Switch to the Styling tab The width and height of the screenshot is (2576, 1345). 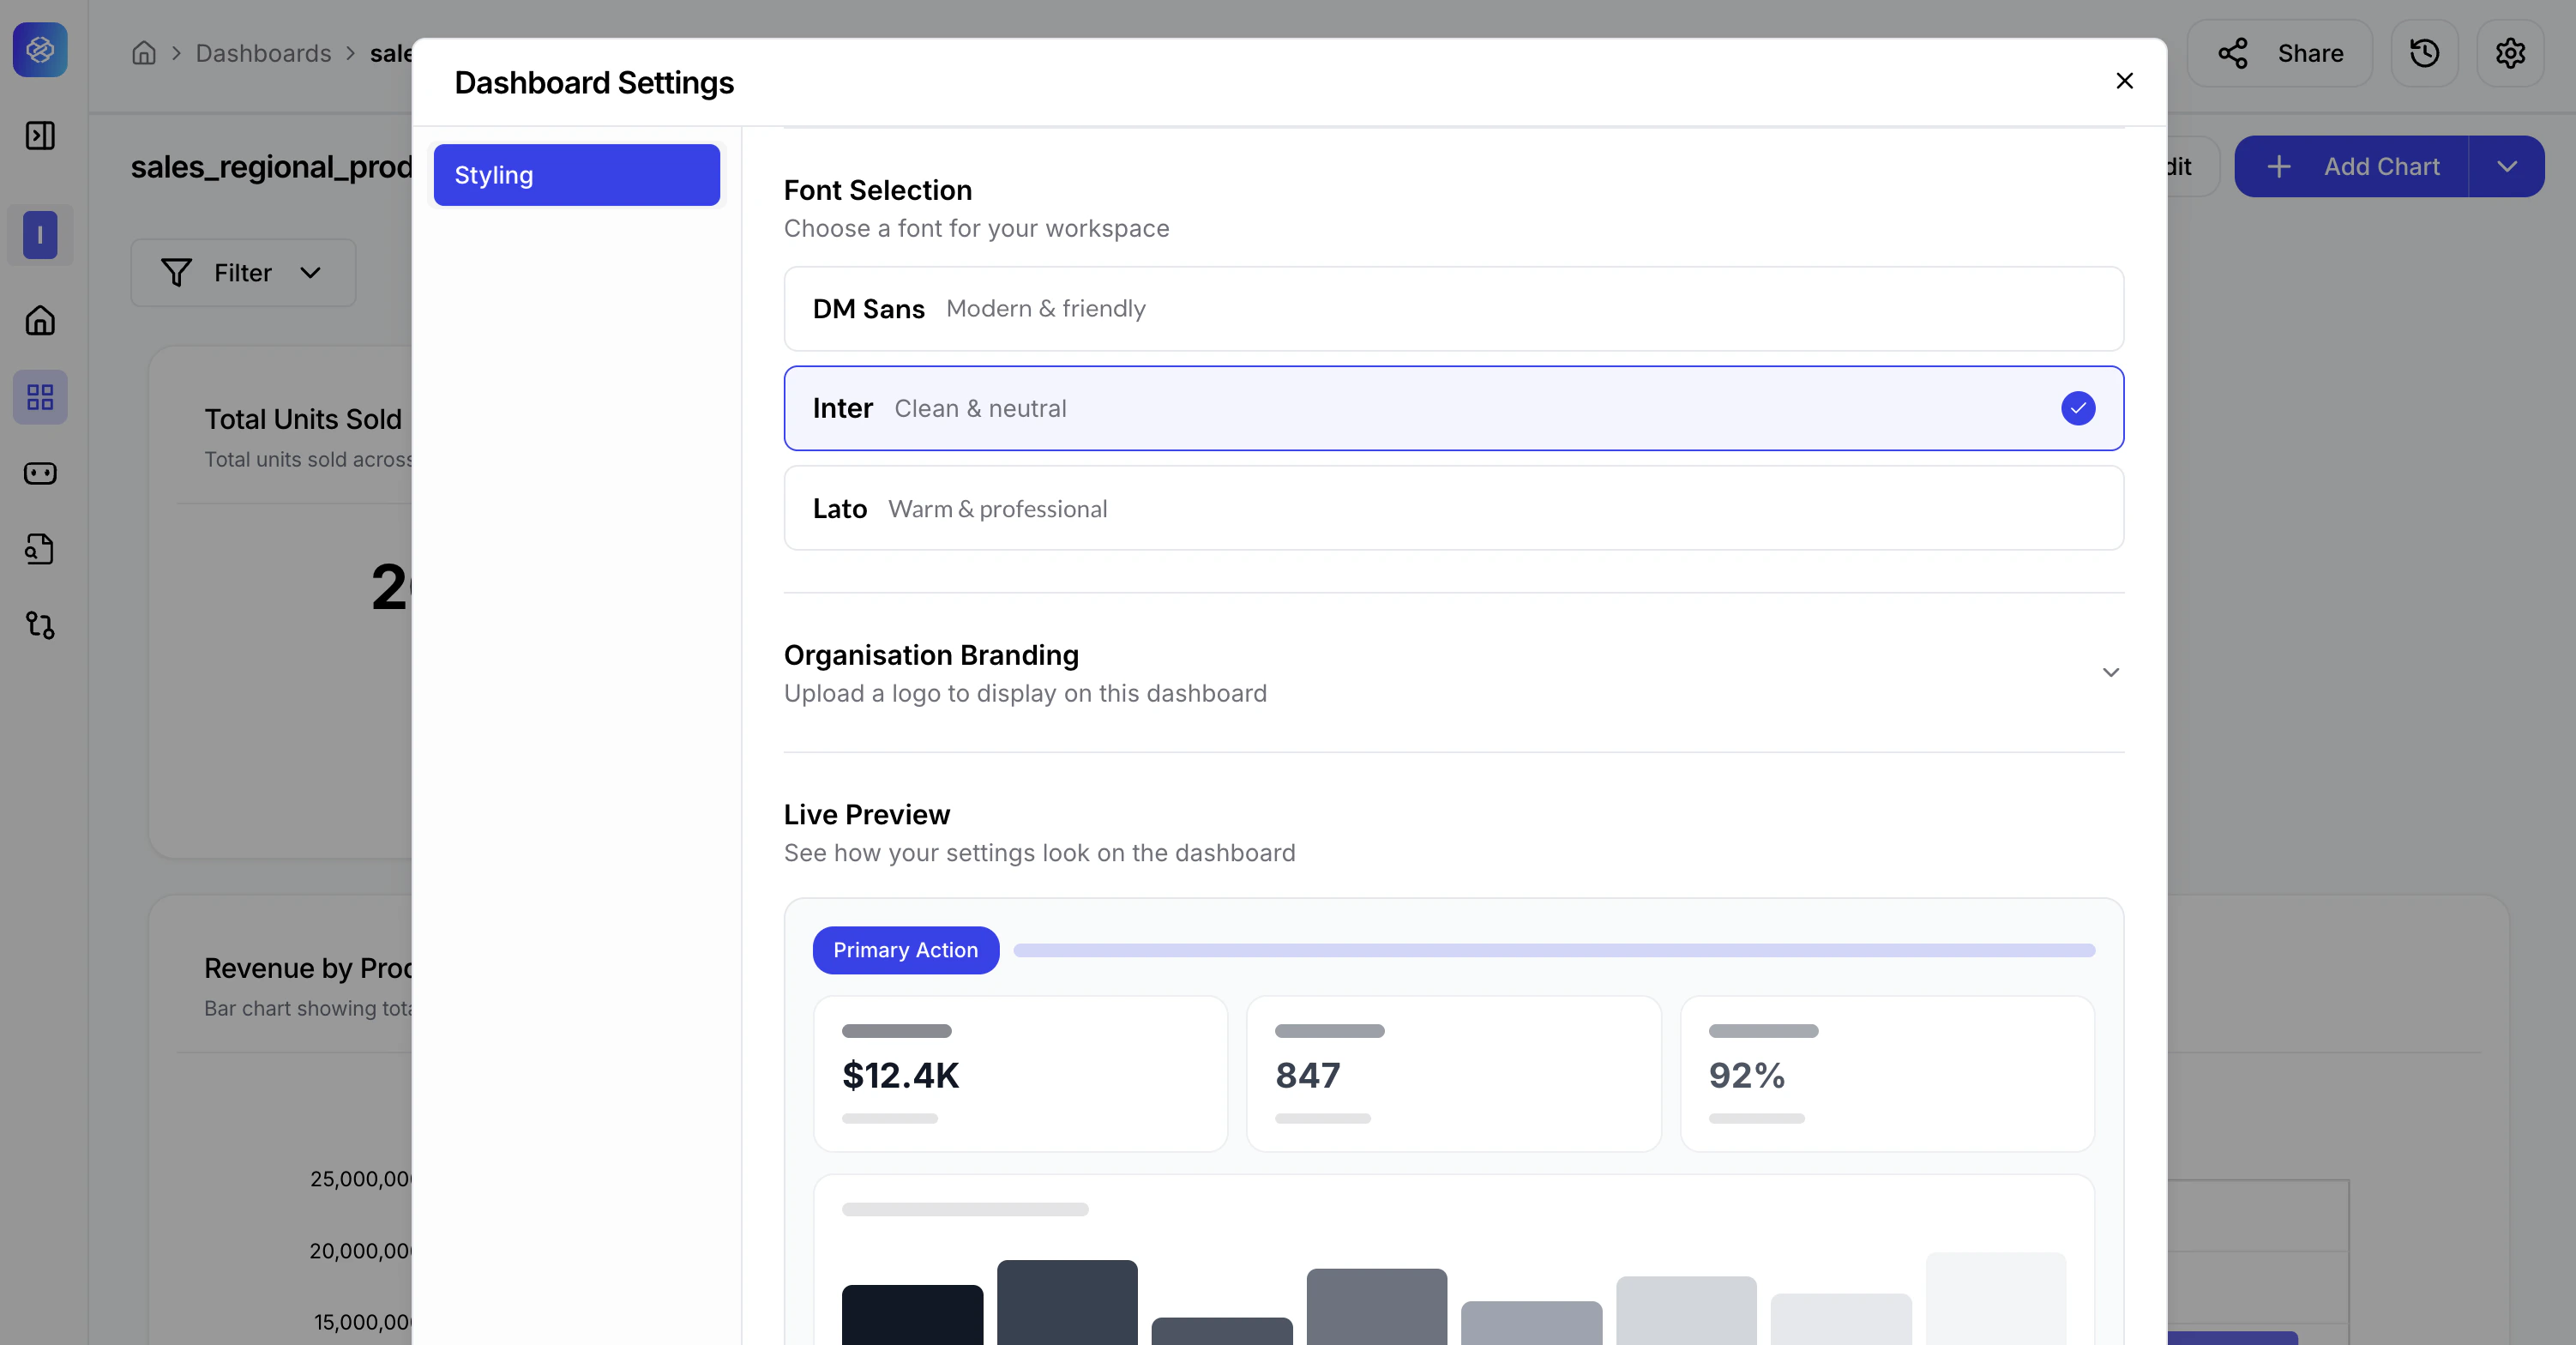(x=577, y=175)
